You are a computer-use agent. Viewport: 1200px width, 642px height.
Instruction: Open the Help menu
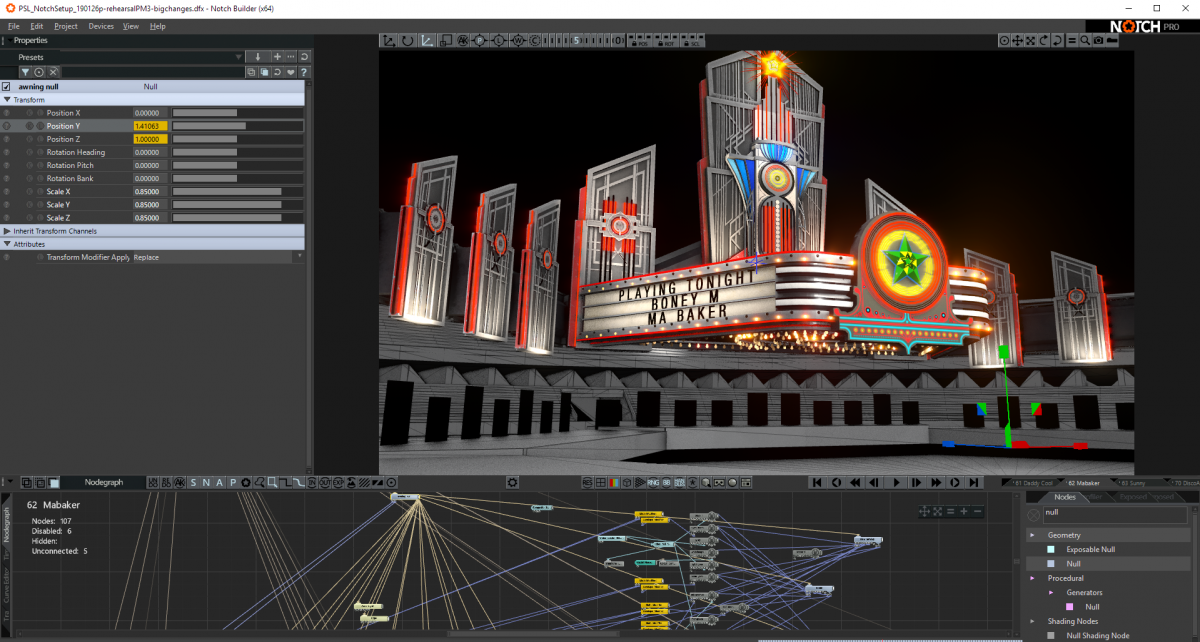coord(158,26)
